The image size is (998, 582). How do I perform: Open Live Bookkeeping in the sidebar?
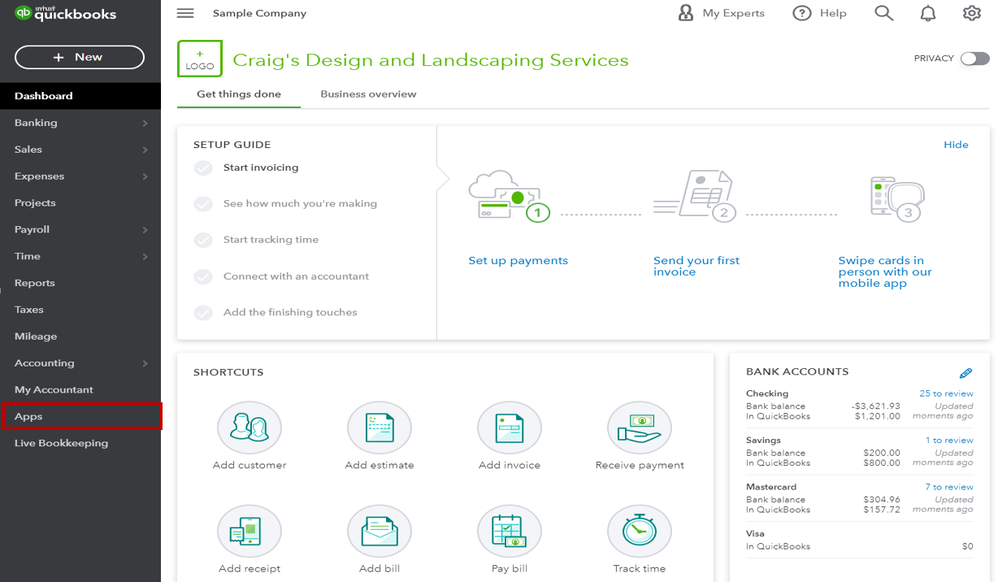click(x=80, y=443)
